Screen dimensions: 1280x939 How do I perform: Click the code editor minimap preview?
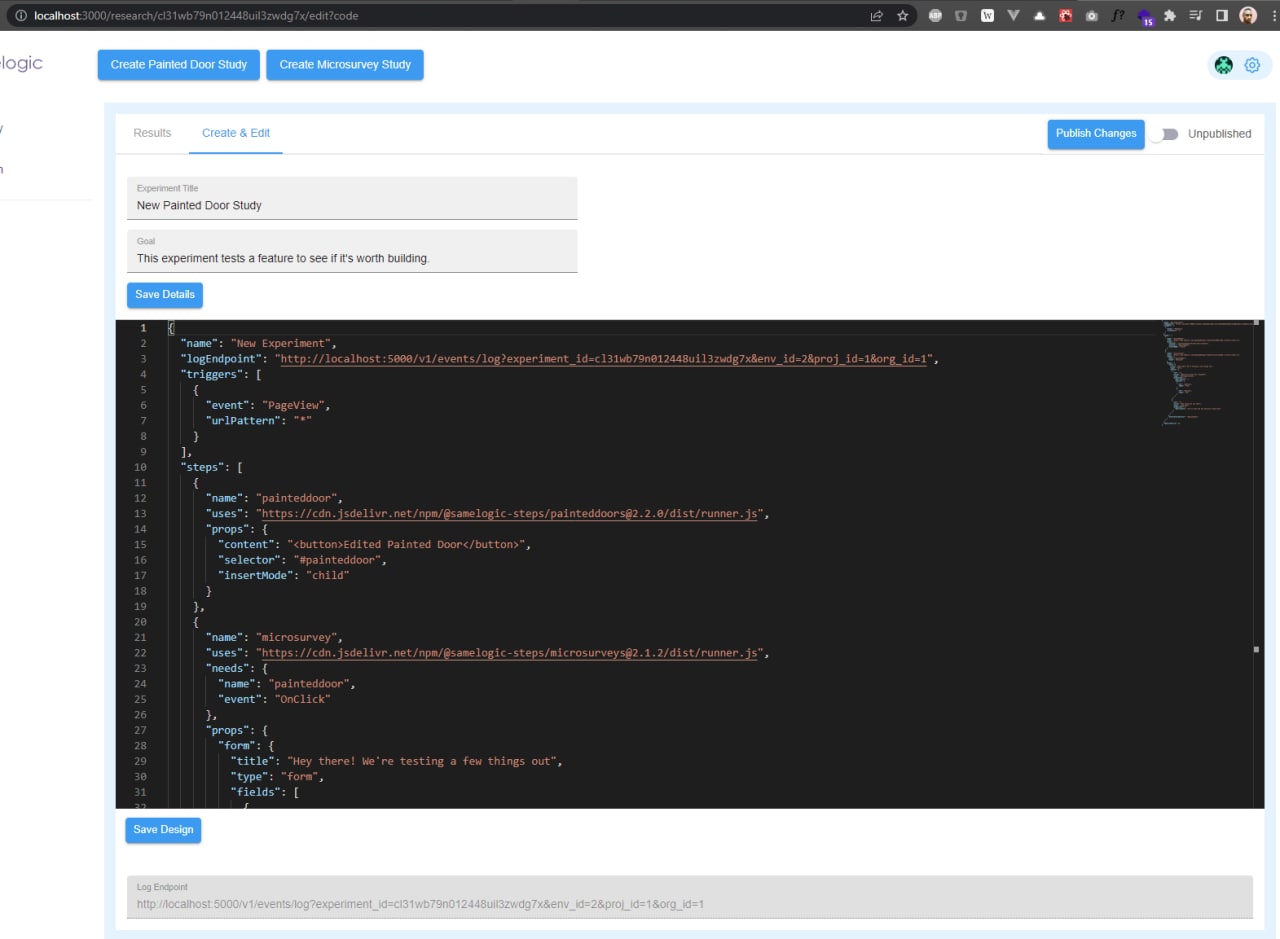[x=1207, y=372]
